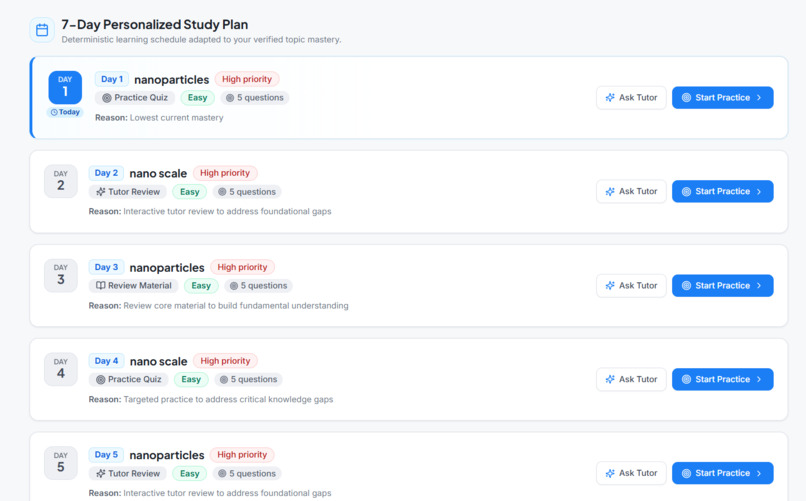The height and width of the screenshot is (501, 806).
Task: Click the chevron arrow on Day 3 Start Practice
Action: pyautogui.click(x=759, y=286)
